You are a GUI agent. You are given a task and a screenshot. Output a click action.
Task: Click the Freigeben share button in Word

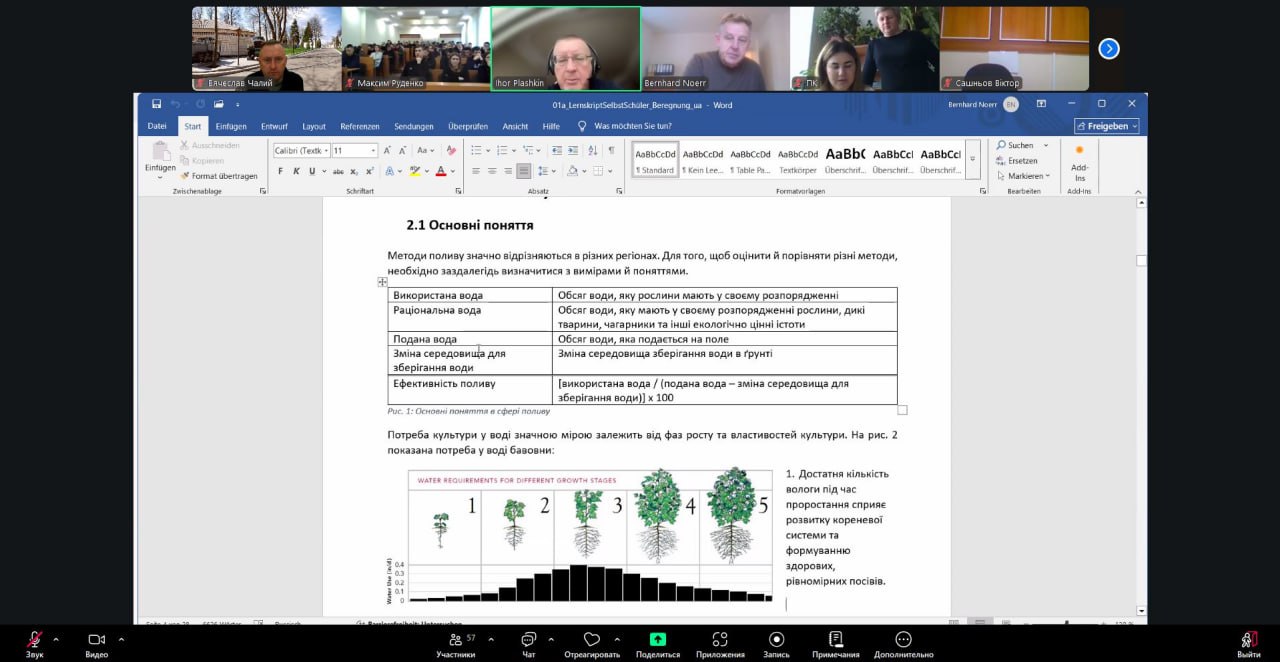tap(1106, 127)
